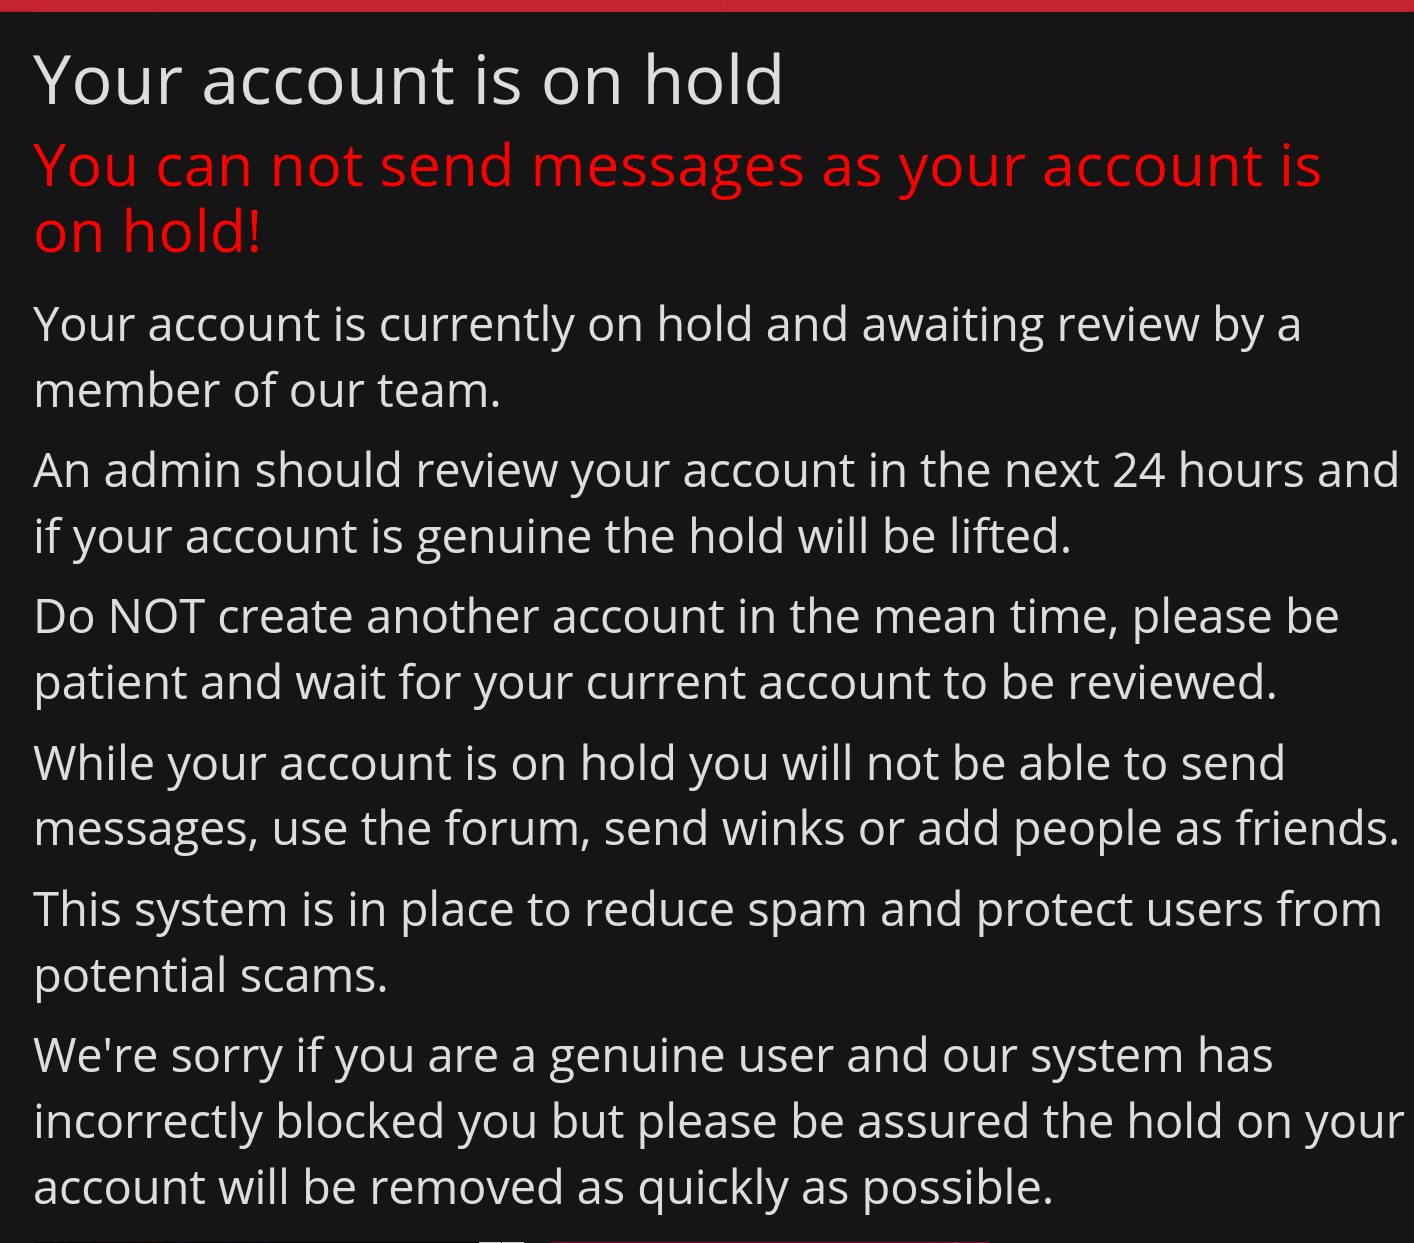This screenshot has height=1243, width=1414.
Task: Click the red 'can not send messages' warning
Action: 677,198
